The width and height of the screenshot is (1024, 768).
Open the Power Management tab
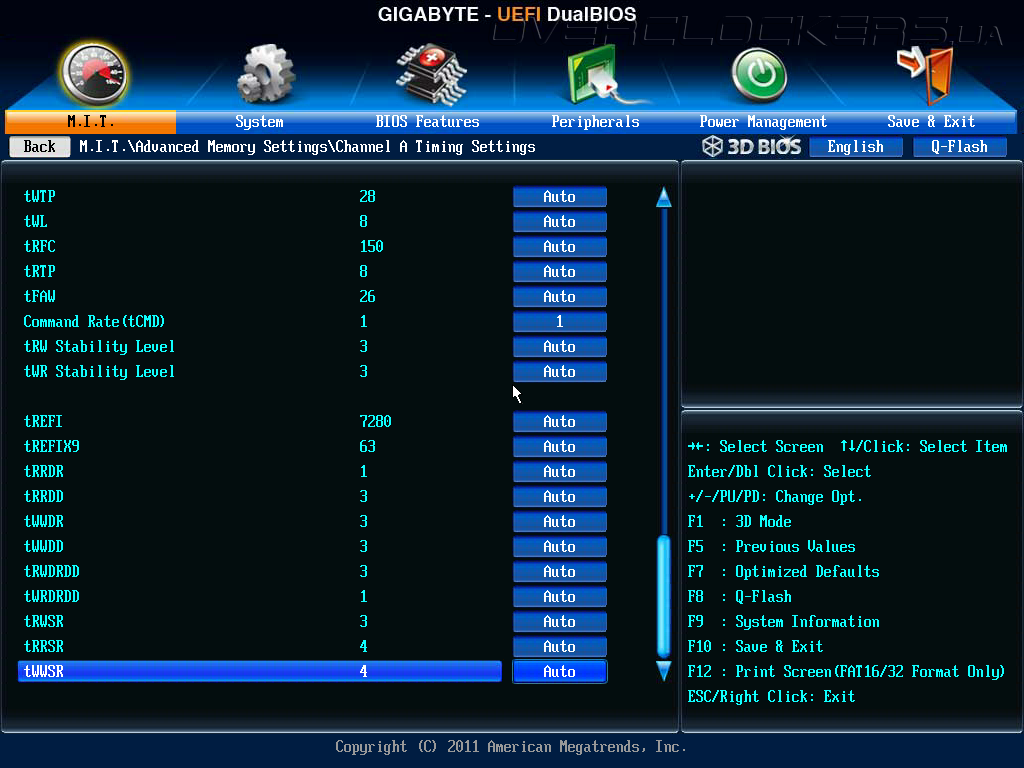[x=763, y=121]
